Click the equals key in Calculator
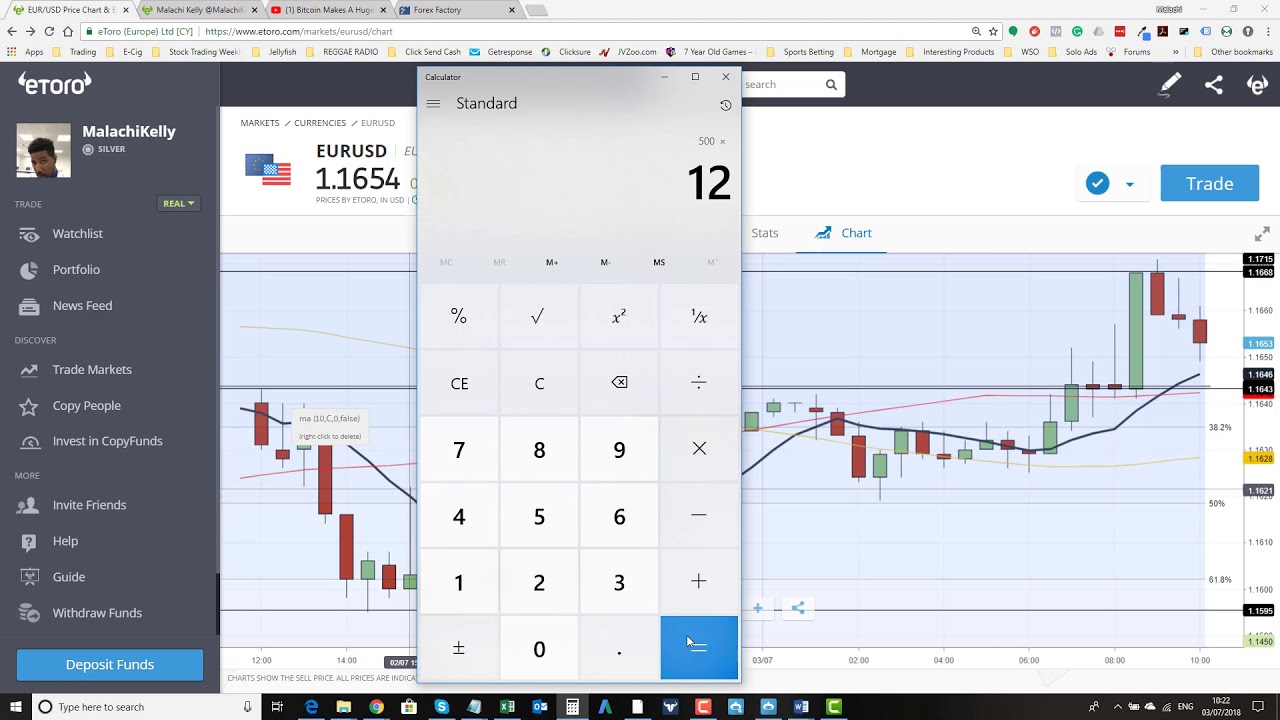Viewport: 1280px width, 720px height. [x=699, y=648]
